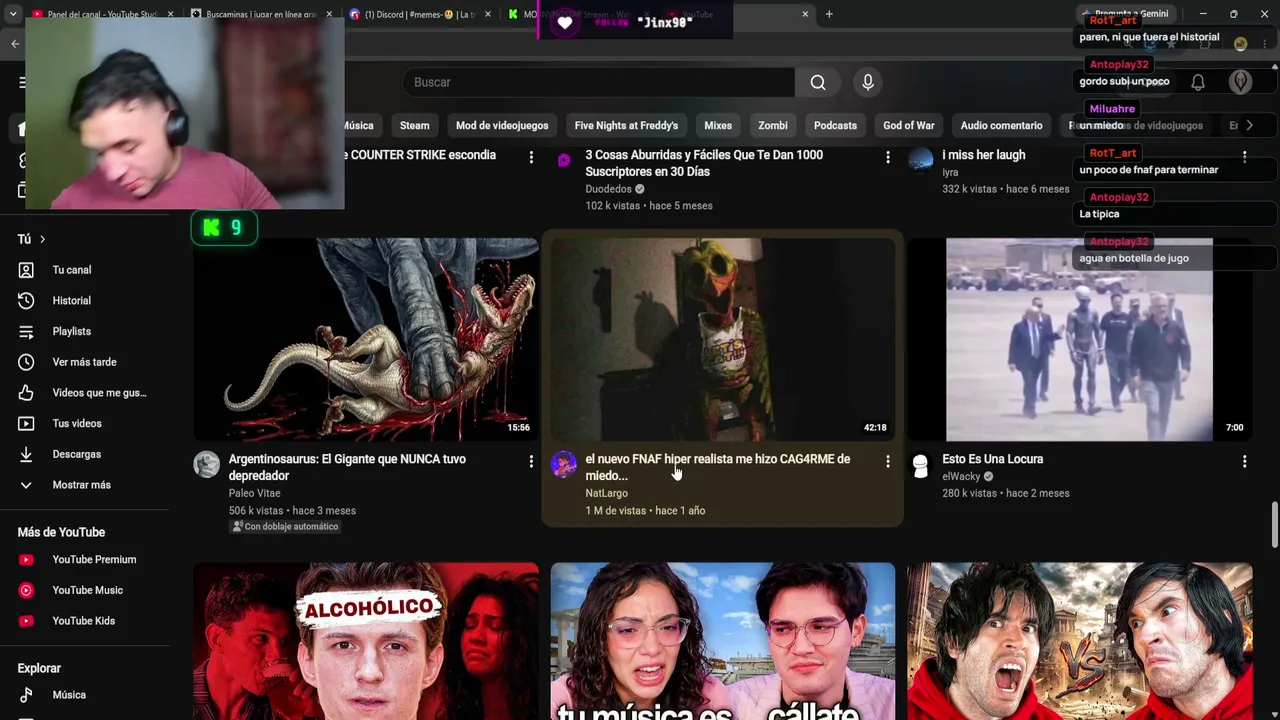The width and height of the screenshot is (1280, 720).
Task: Close the Buscaminas browser tab
Action: [x=329, y=14]
